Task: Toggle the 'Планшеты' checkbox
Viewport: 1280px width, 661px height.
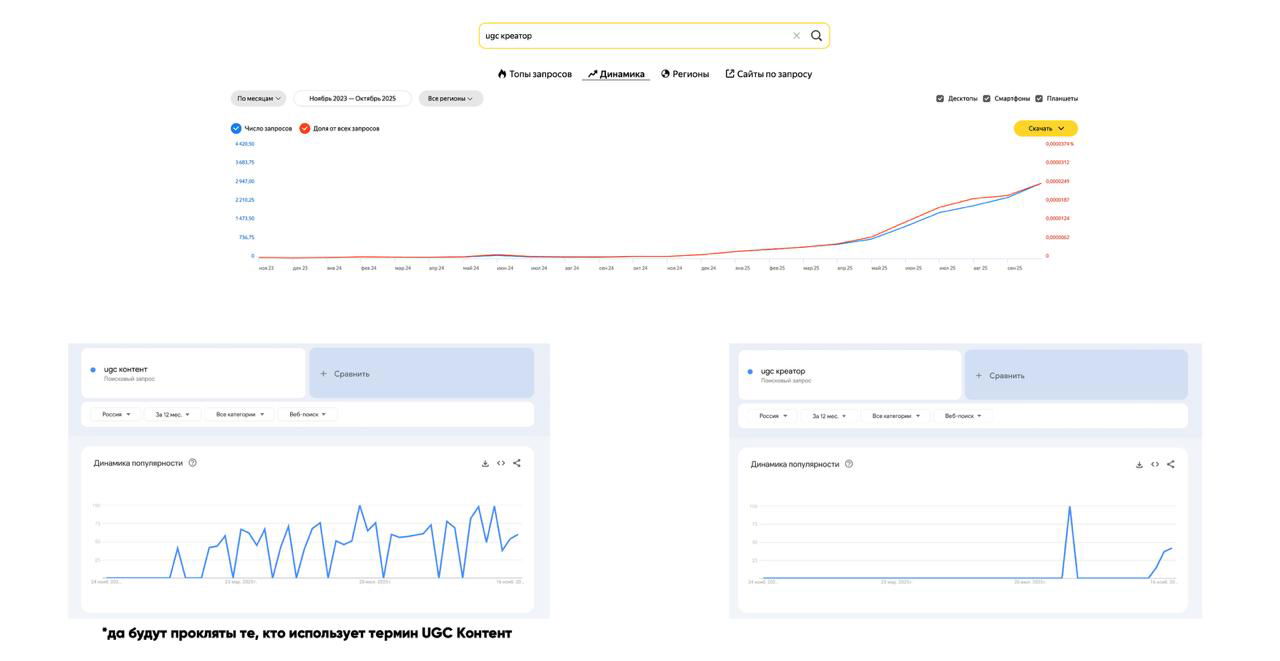Action: click(1039, 99)
